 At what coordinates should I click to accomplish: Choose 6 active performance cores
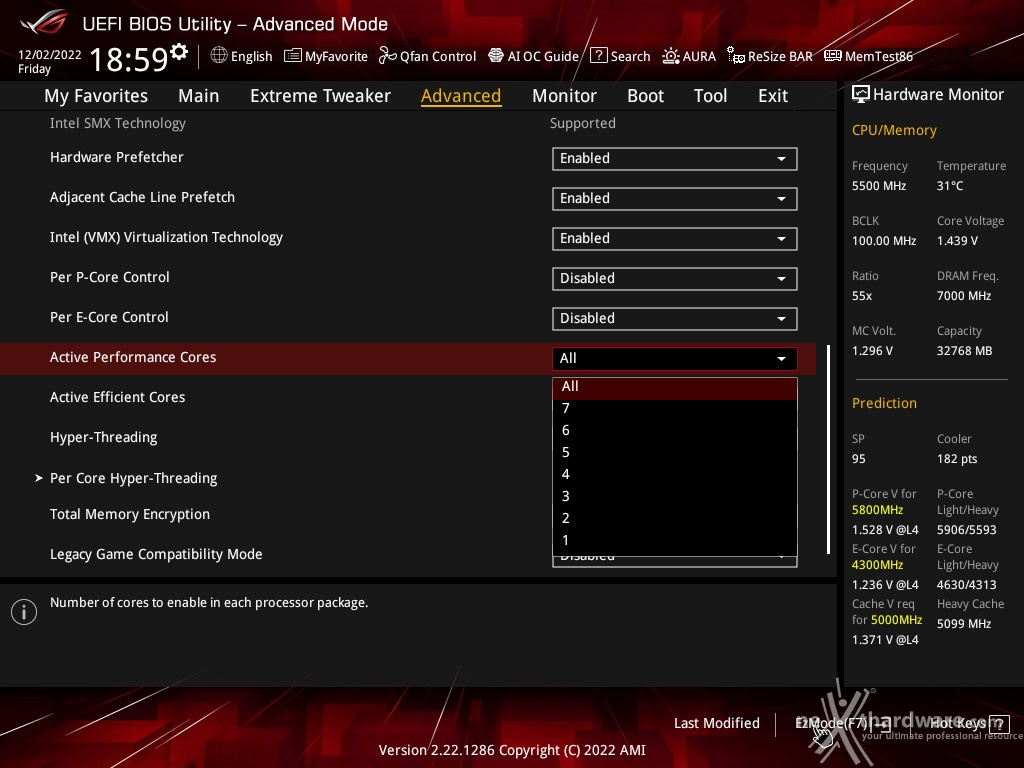click(675, 430)
